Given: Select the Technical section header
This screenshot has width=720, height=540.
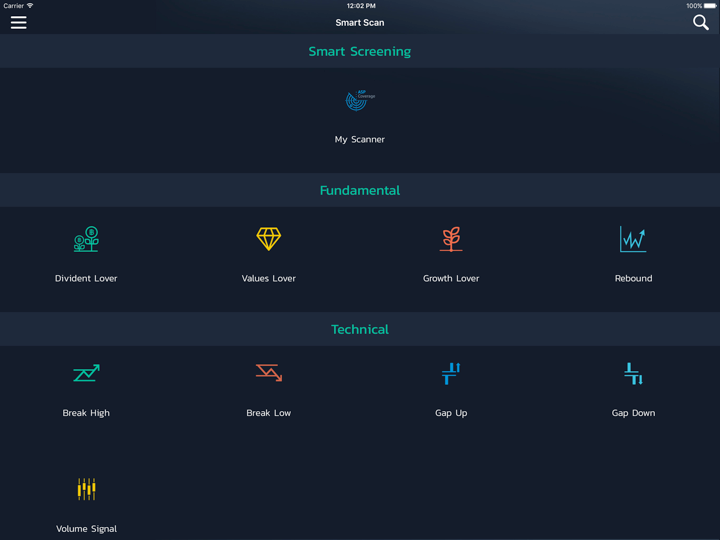Looking at the screenshot, I should tap(359, 329).
